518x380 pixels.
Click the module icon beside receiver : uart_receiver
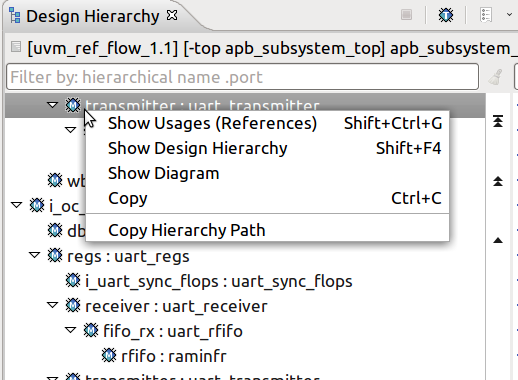point(73,305)
